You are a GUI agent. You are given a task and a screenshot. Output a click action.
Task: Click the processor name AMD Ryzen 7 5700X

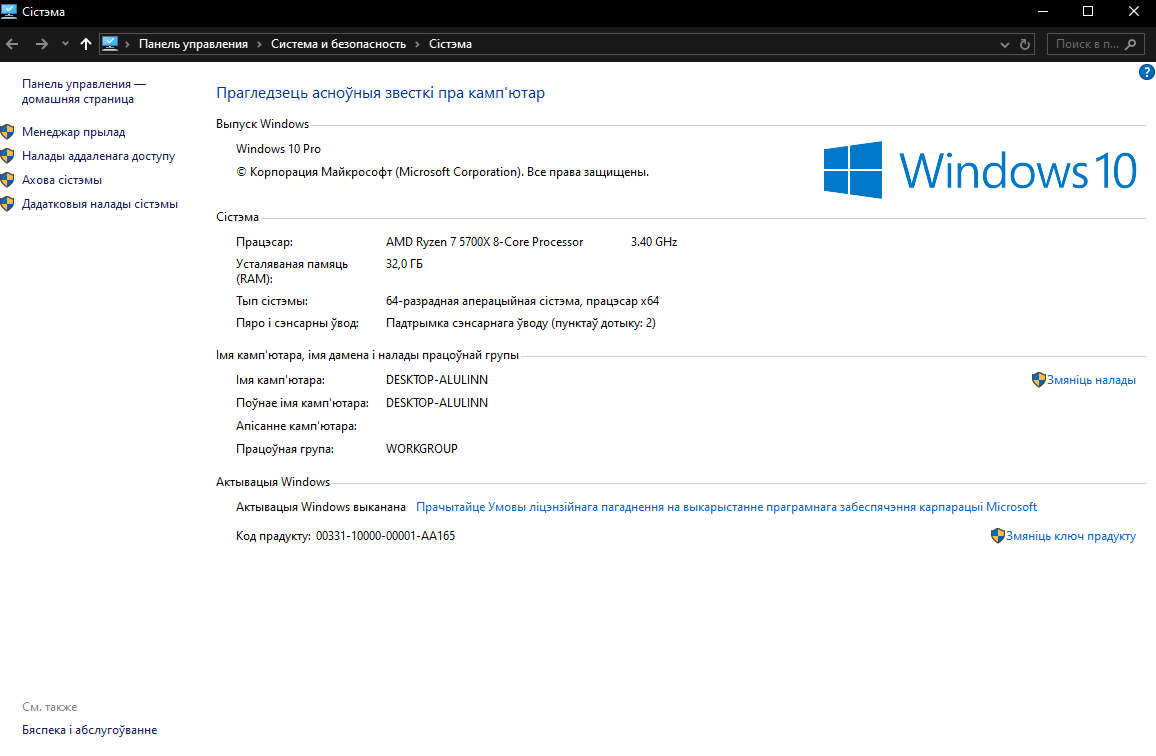click(x=484, y=242)
